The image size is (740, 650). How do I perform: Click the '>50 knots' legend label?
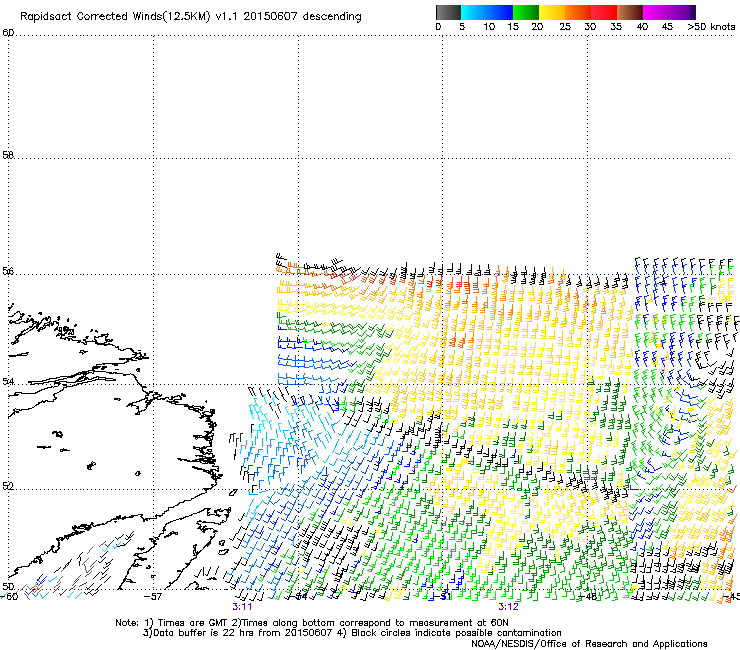coord(711,27)
